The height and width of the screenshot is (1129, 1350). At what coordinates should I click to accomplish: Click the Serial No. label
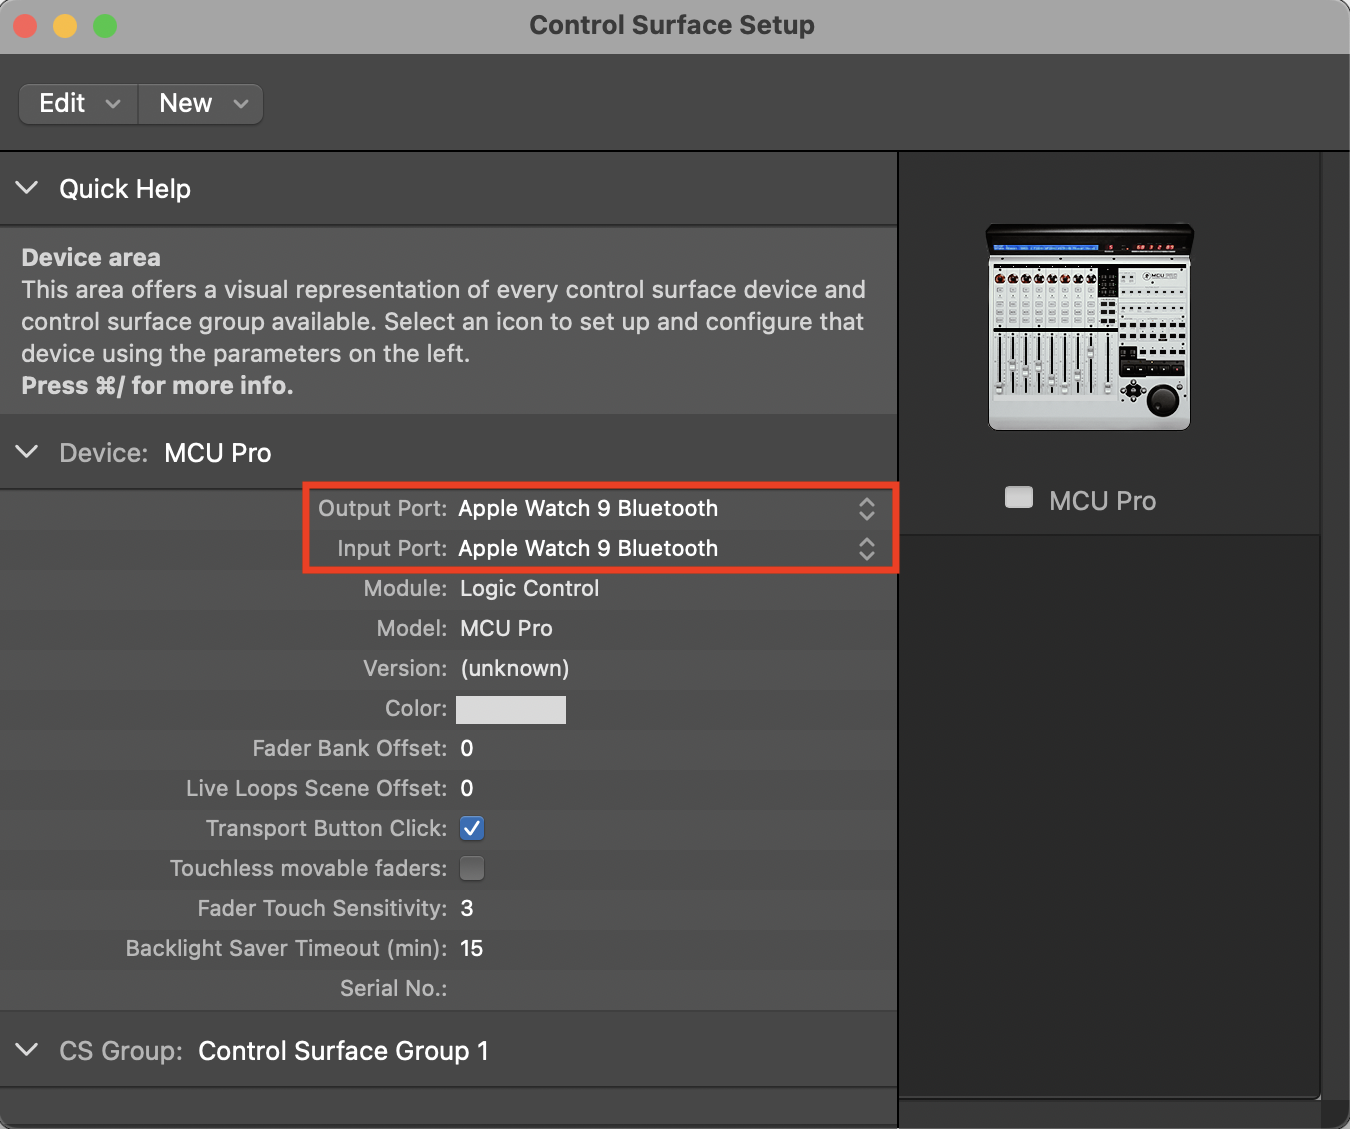[394, 988]
